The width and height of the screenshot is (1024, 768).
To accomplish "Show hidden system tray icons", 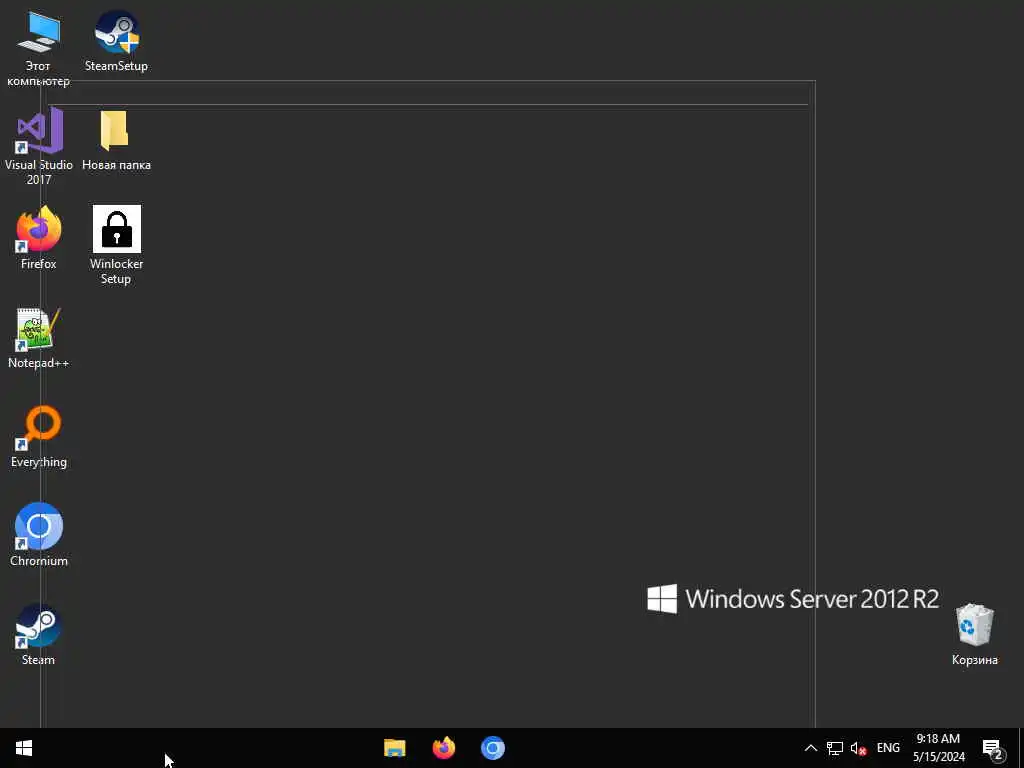I will click(810, 748).
